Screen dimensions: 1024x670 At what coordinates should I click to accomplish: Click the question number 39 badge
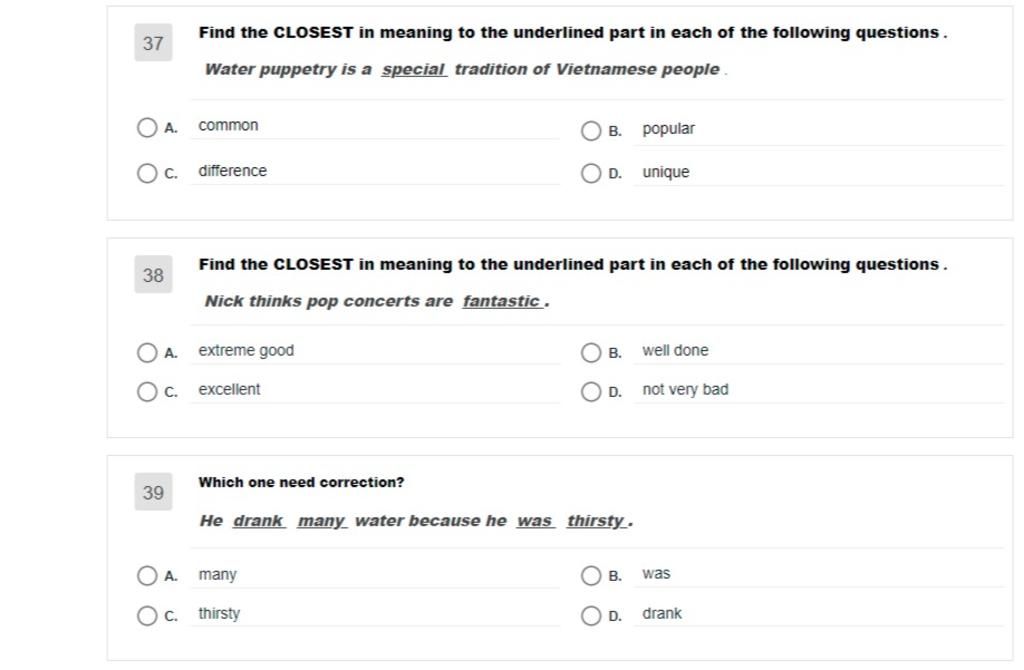point(153,492)
